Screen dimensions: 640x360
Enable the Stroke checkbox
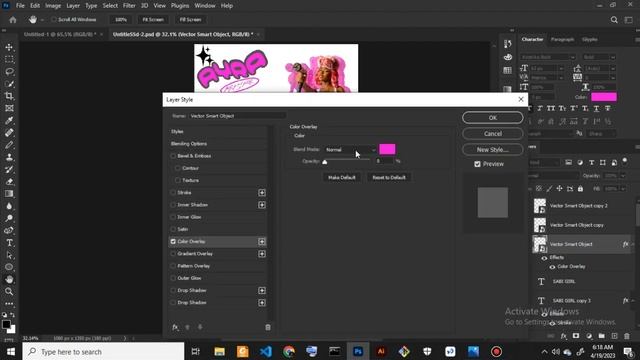(x=173, y=193)
